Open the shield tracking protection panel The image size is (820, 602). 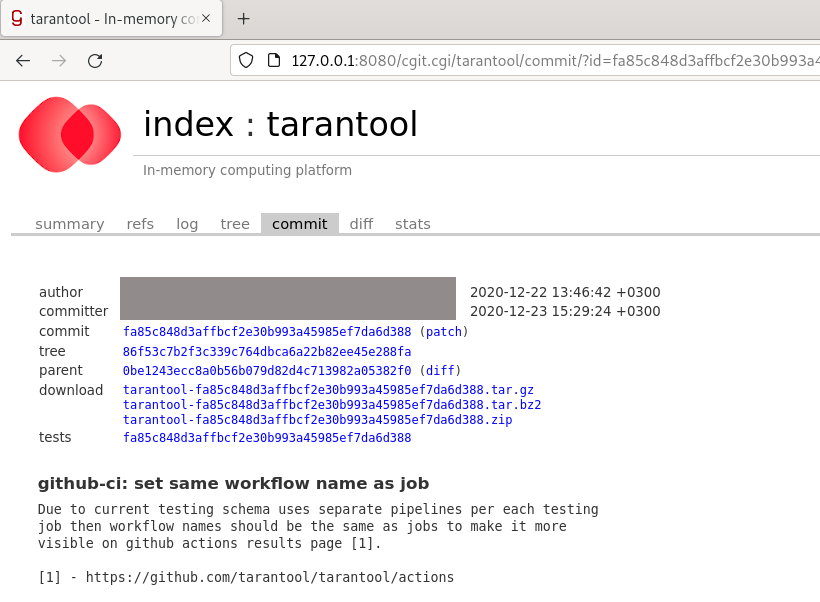246,61
